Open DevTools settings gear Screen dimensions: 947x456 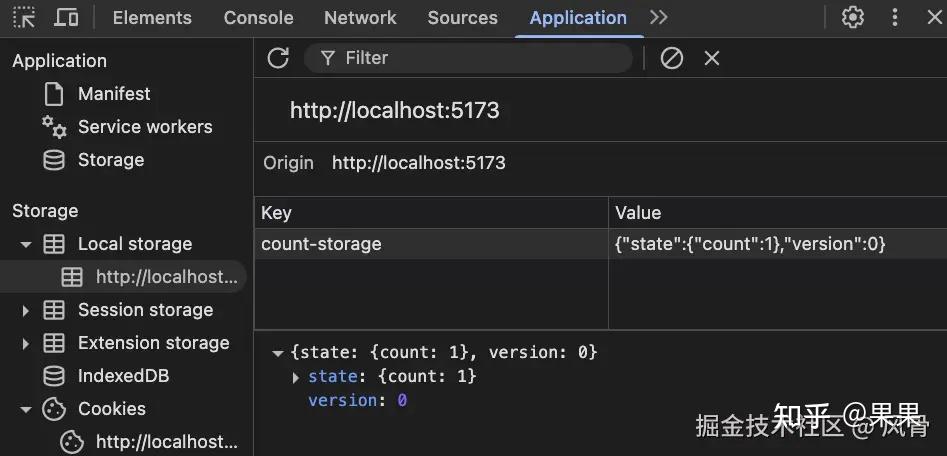click(853, 17)
